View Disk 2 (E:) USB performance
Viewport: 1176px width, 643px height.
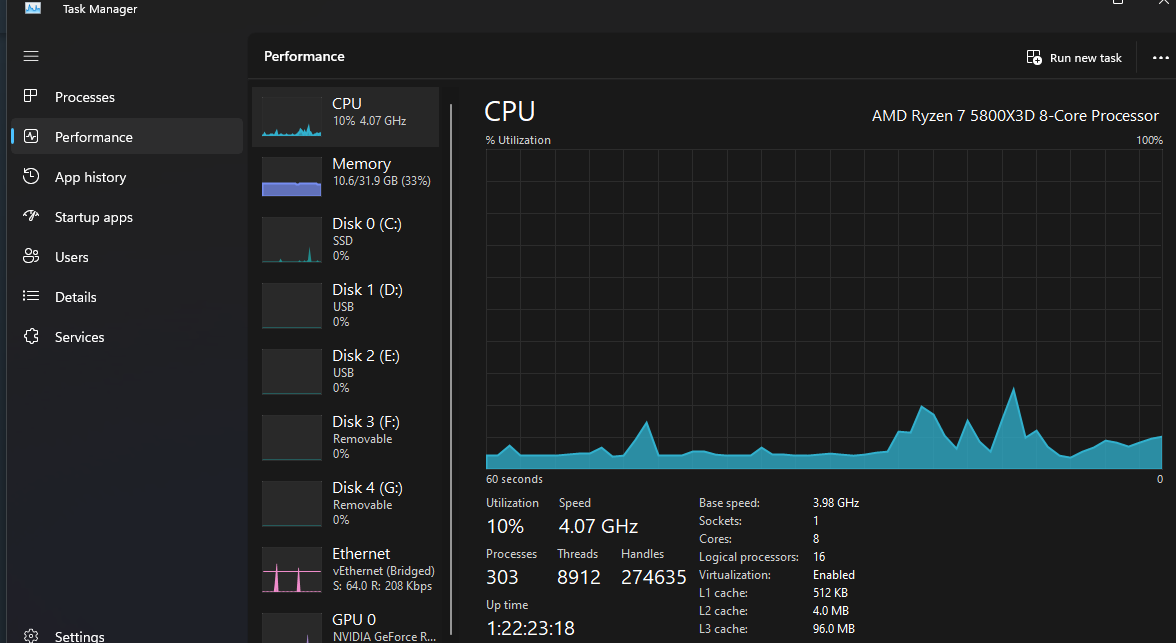coord(346,372)
